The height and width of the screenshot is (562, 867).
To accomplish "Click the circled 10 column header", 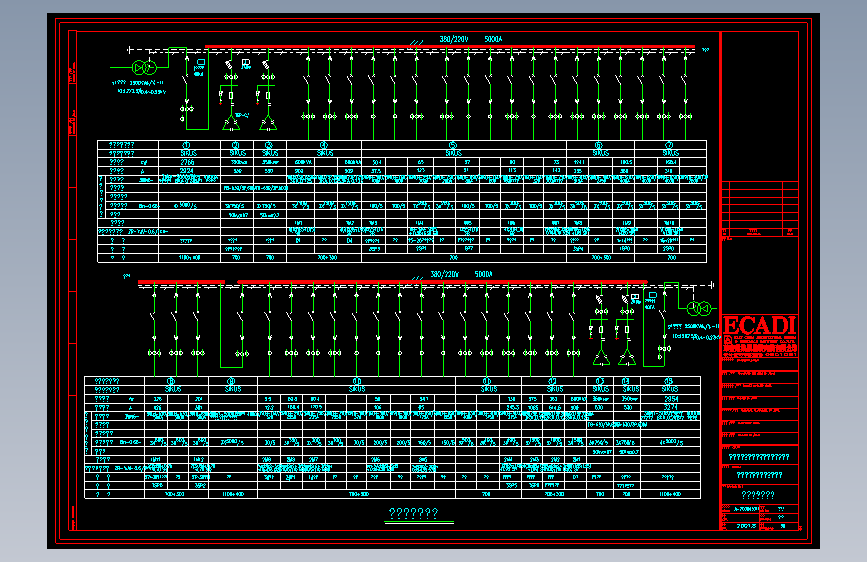I will pyautogui.click(x=357, y=381).
